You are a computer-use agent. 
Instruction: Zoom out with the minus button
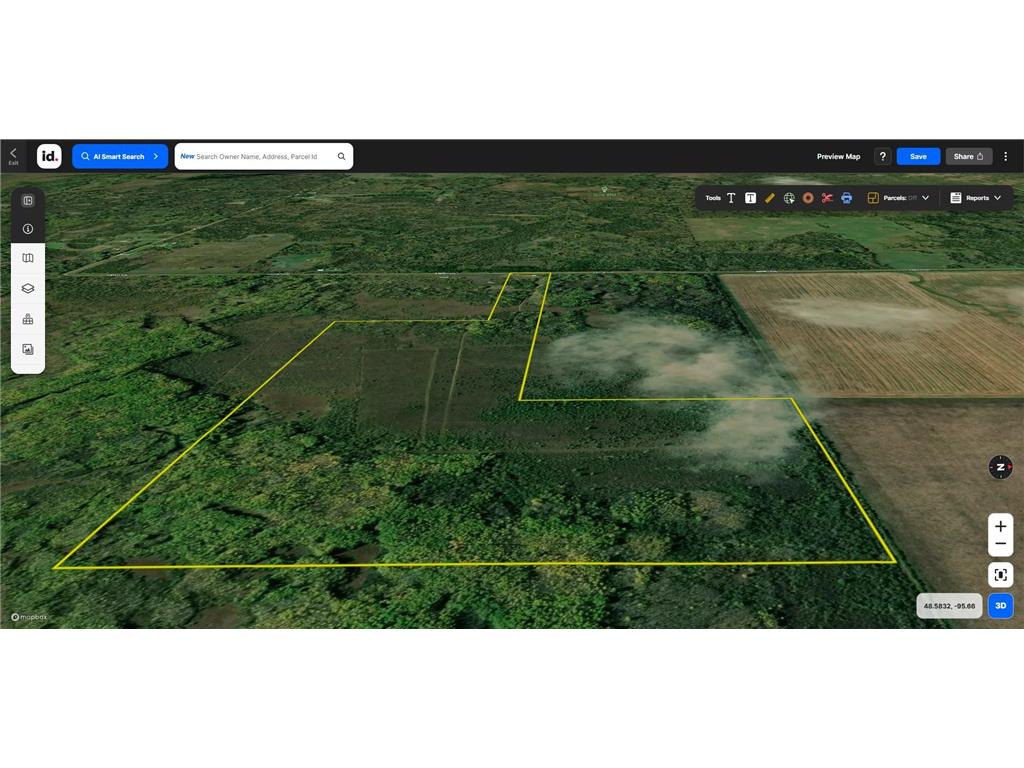1000,544
